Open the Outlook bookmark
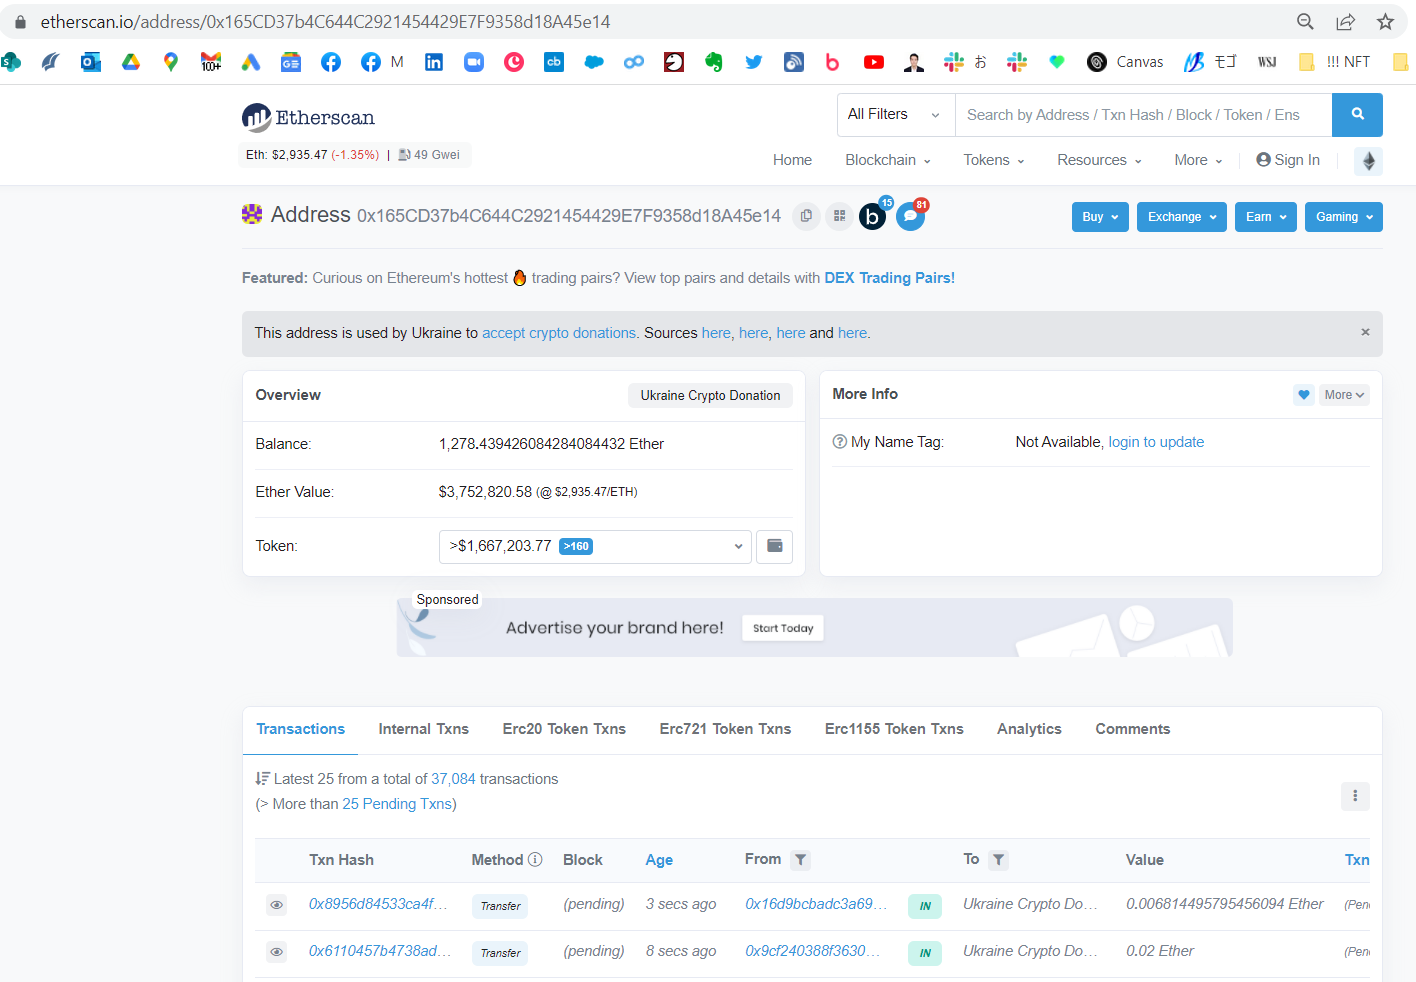The height and width of the screenshot is (982, 1416). click(91, 62)
